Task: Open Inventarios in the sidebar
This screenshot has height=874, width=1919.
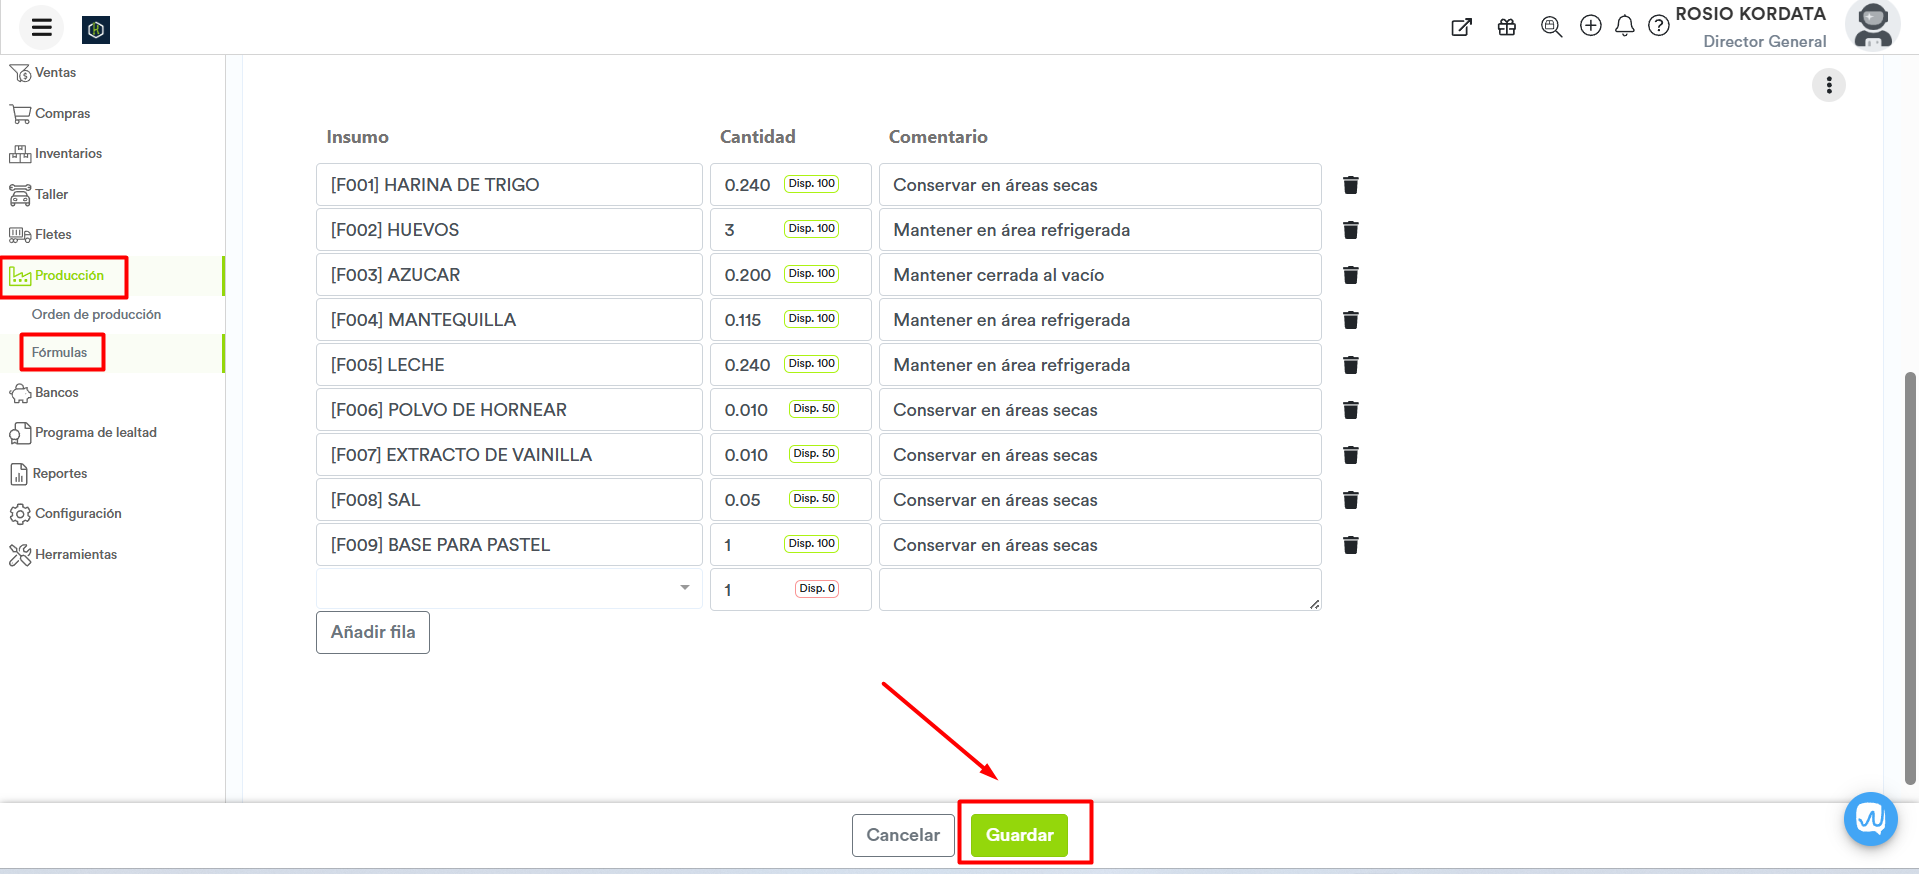Action: [x=68, y=154]
